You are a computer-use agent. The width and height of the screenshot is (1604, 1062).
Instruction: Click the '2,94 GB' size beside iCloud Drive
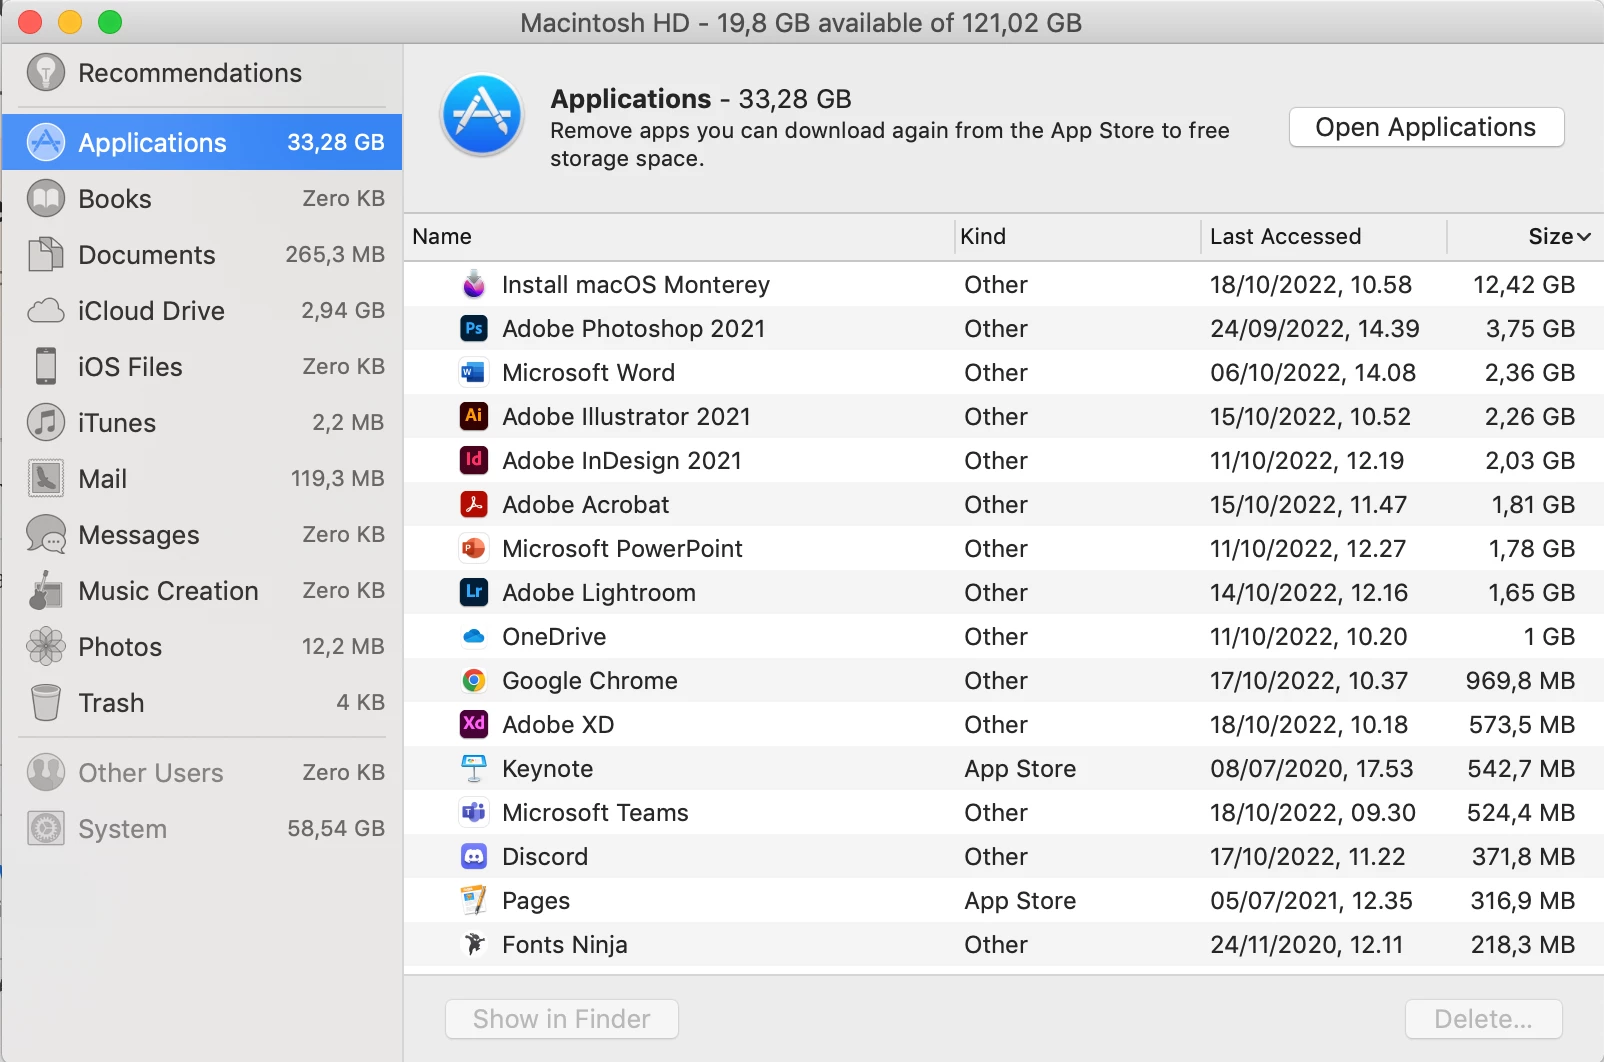[343, 311]
